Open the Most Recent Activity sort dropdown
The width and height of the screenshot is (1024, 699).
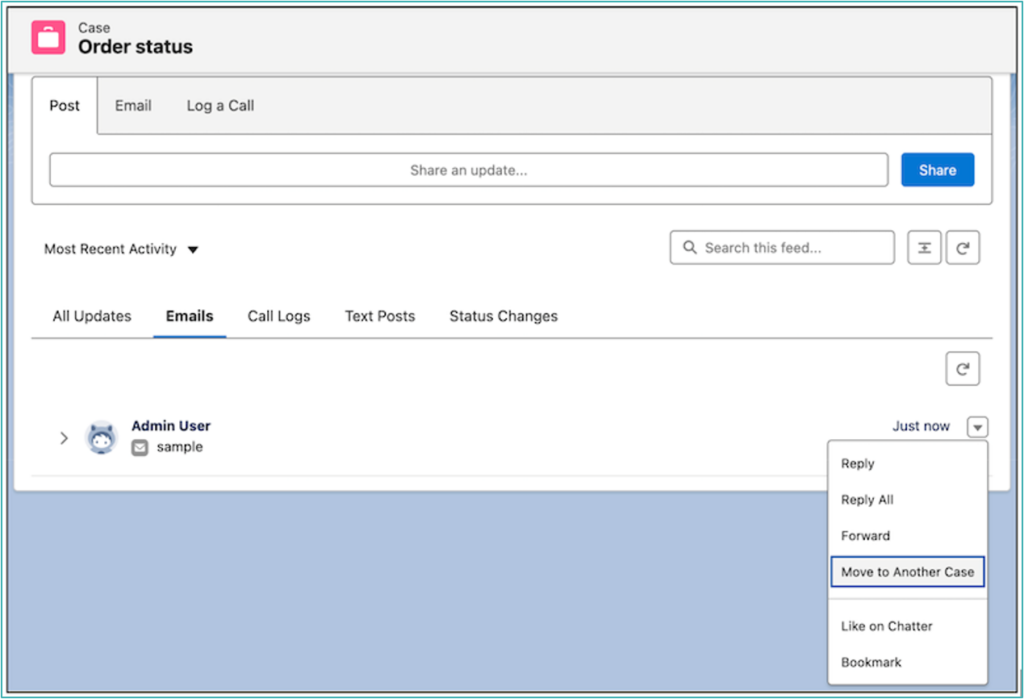(x=121, y=249)
